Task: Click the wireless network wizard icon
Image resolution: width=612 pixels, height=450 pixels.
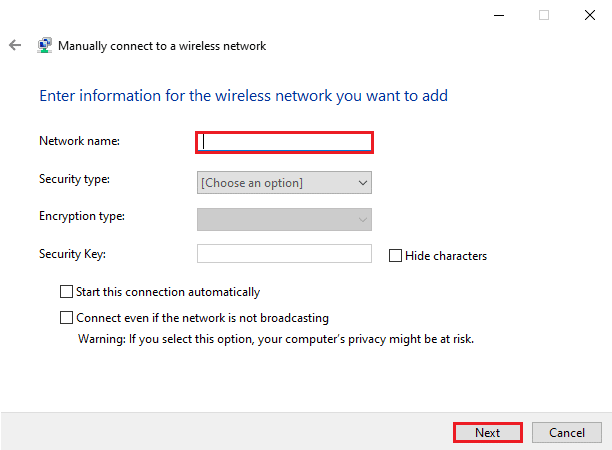Action: (45, 46)
